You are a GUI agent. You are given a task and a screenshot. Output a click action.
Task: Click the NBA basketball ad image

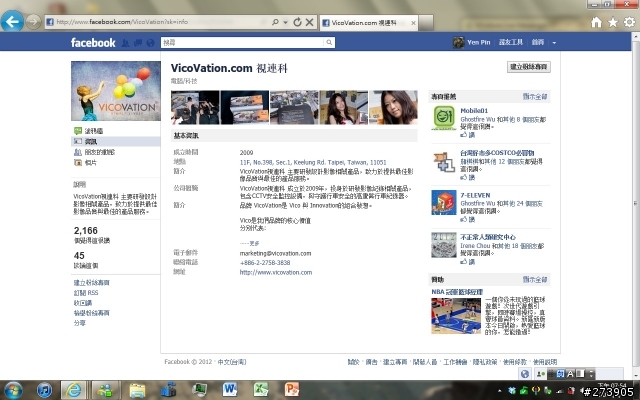[x=456, y=316]
